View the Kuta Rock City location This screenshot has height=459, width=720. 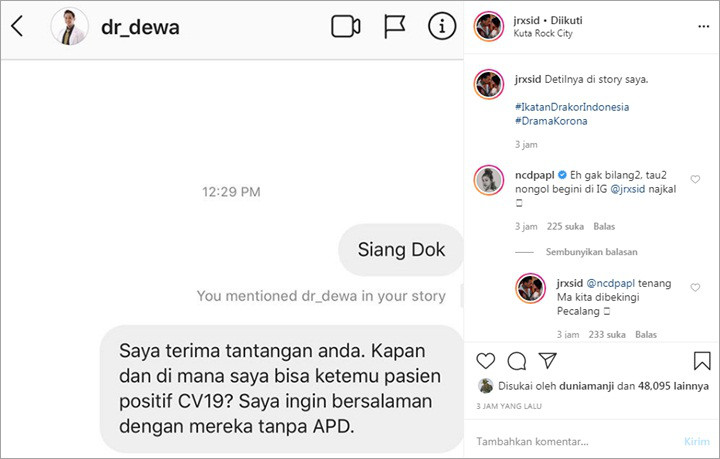click(543, 34)
